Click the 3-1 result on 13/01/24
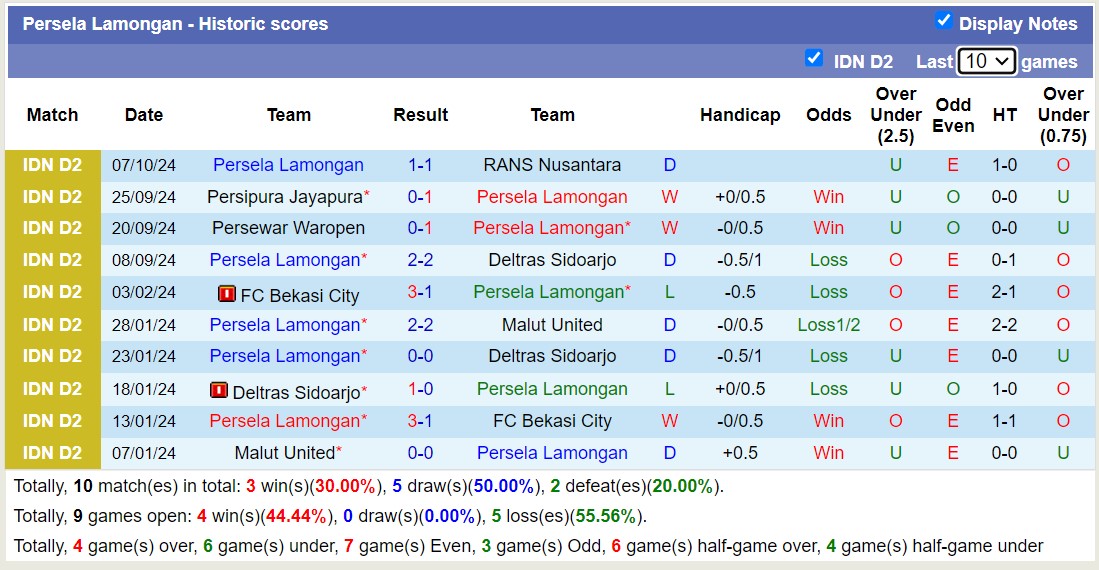Image resolution: width=1099 pixels, height=570 pixels. [x=420, y=421]
